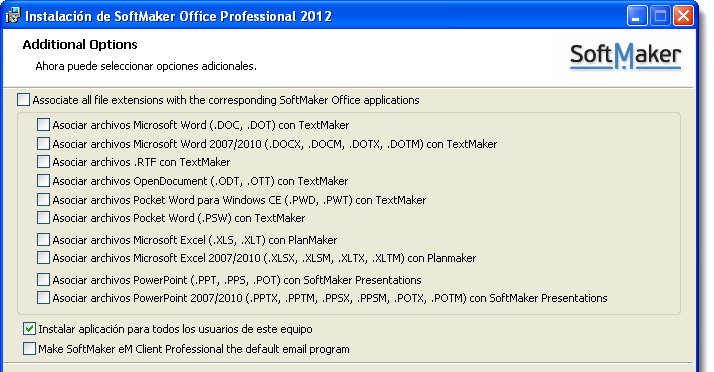The image size is (714, 372).
Task: Make eM Client the default email program
Action: click(x=29, y=349)
